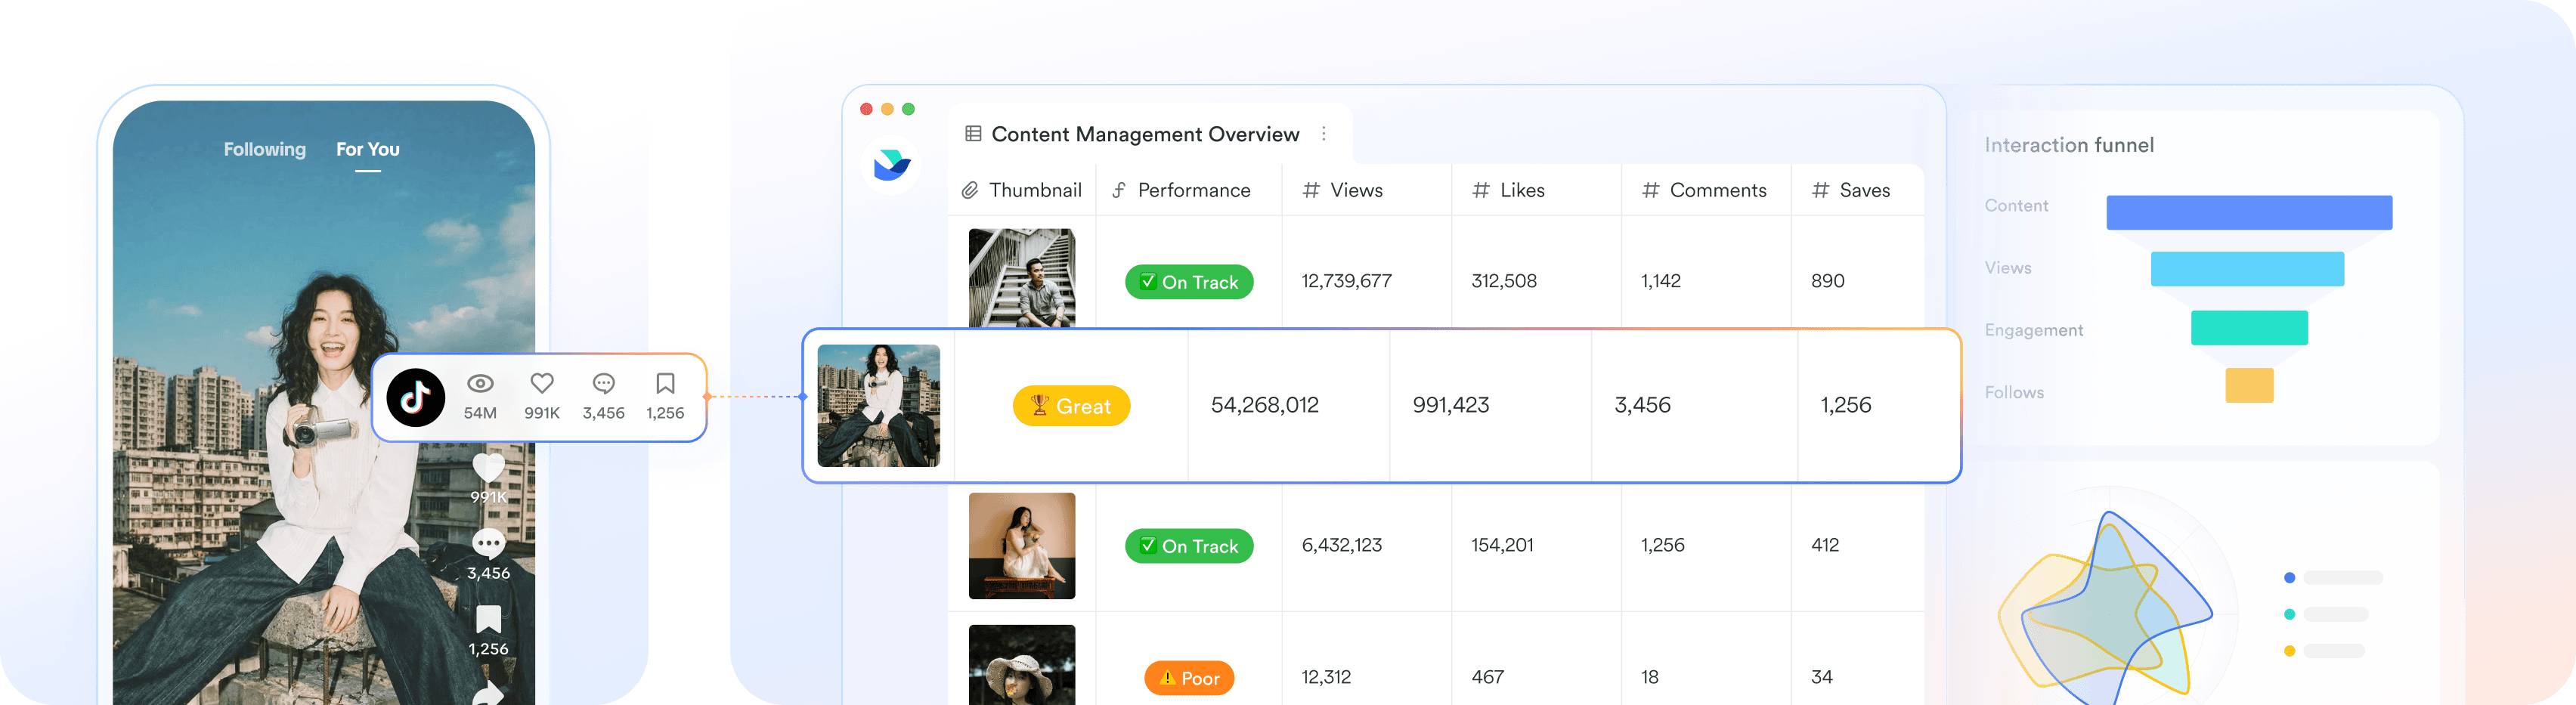This screenshot has width=2576, height=705.
Task: Click the blue legend dot beside radar chart
Action: pyautogui.click(x=2289, y=578)
